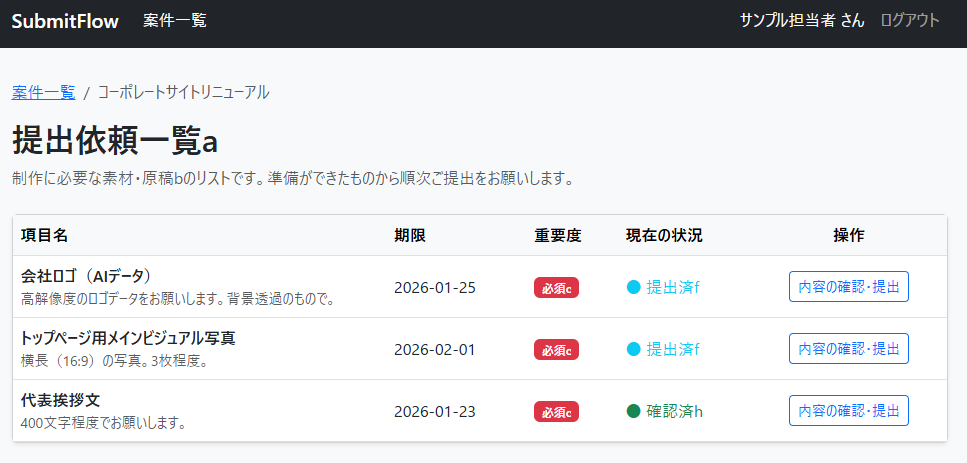The width and height of the screenshot is (967, 463).
Task: Click the 会社ロゴ（AIデータ） item title
Action: tap(85, 276)
